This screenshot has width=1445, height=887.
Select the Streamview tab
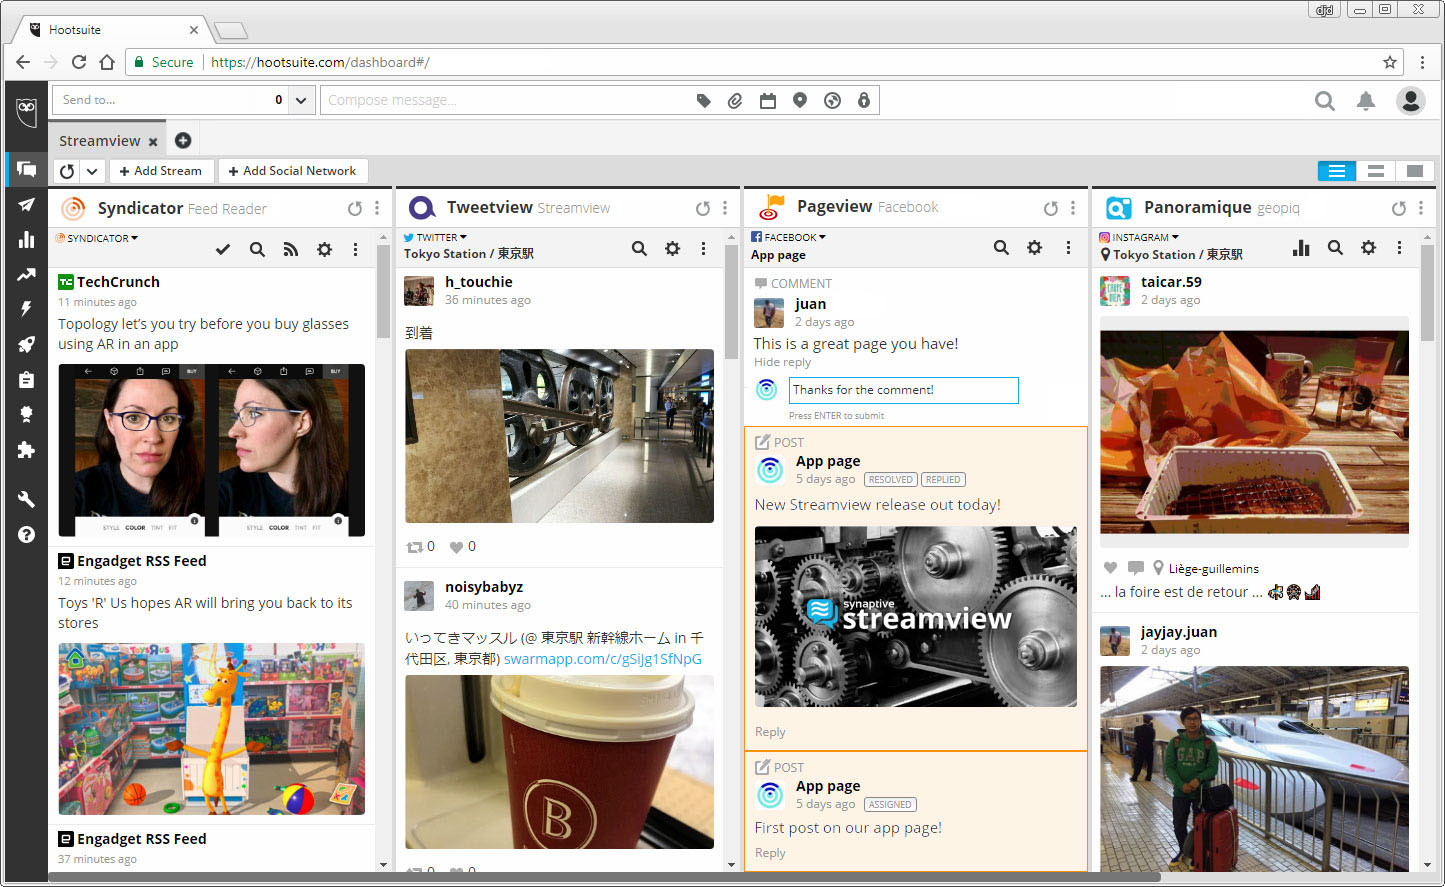pos(100,141)
